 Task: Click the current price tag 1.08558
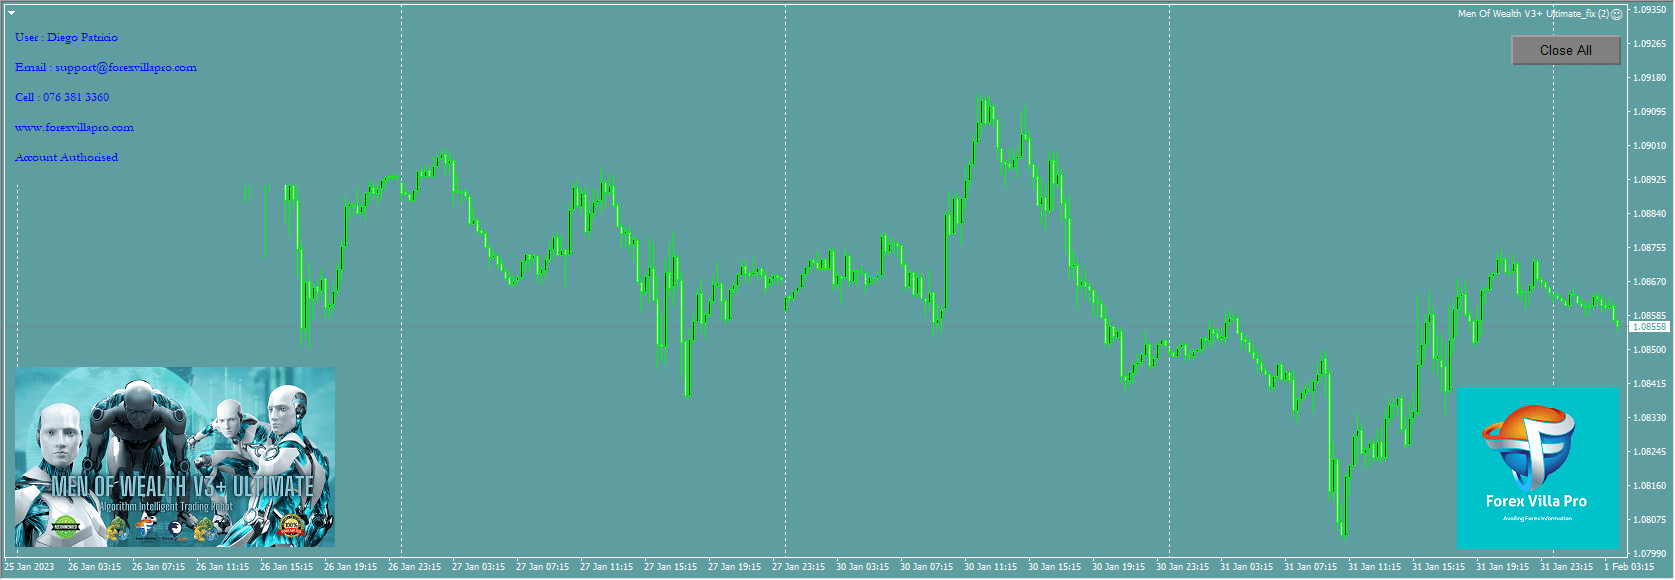pos(1649,327)
